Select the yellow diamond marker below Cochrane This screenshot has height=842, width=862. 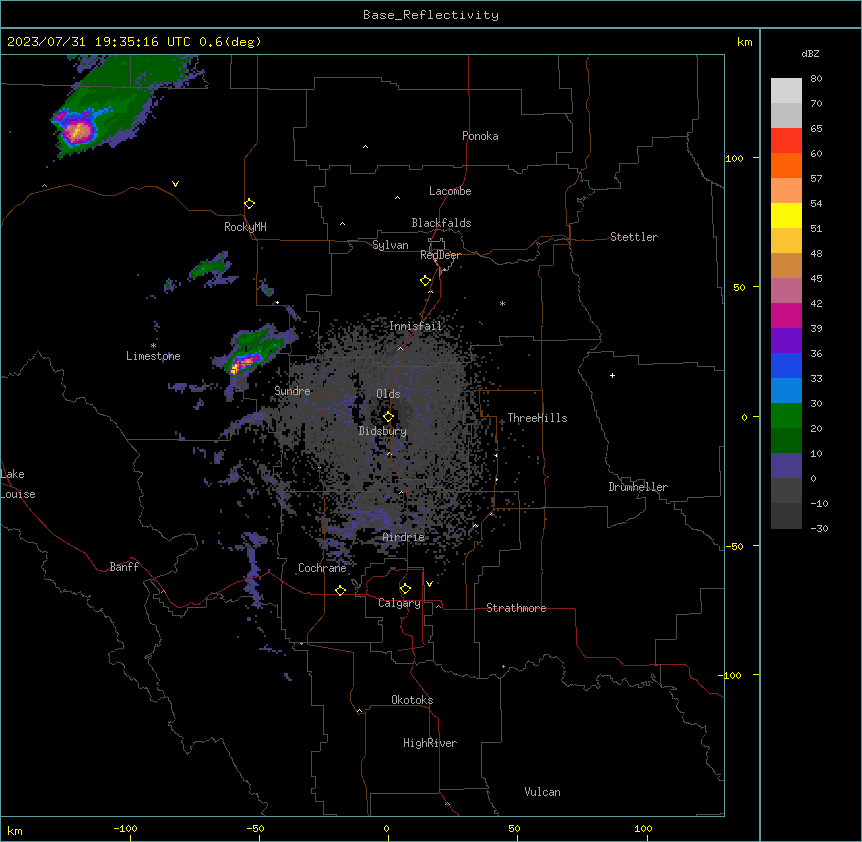pyautogui.click(x=340, y=590)
